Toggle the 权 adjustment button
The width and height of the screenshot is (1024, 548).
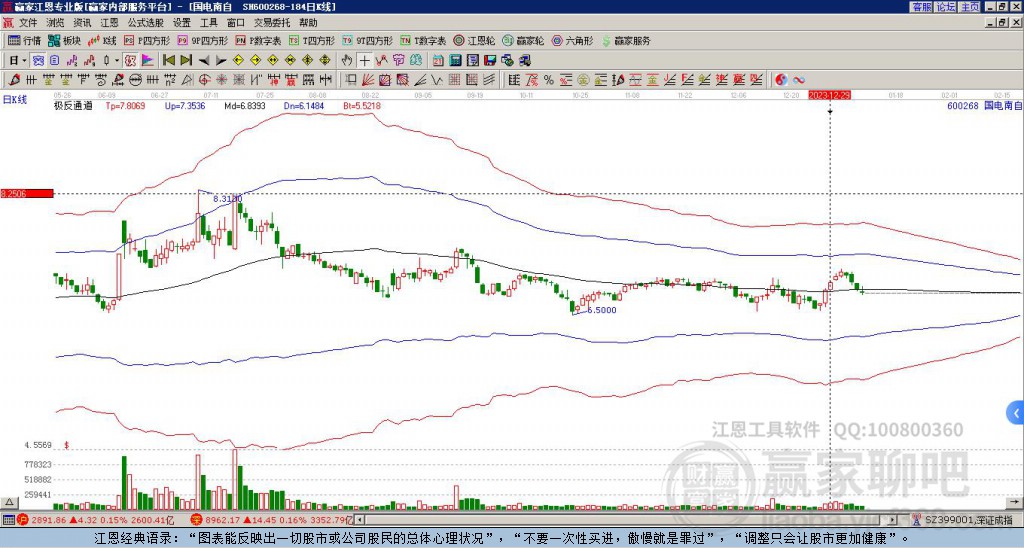tap(130, 61)
